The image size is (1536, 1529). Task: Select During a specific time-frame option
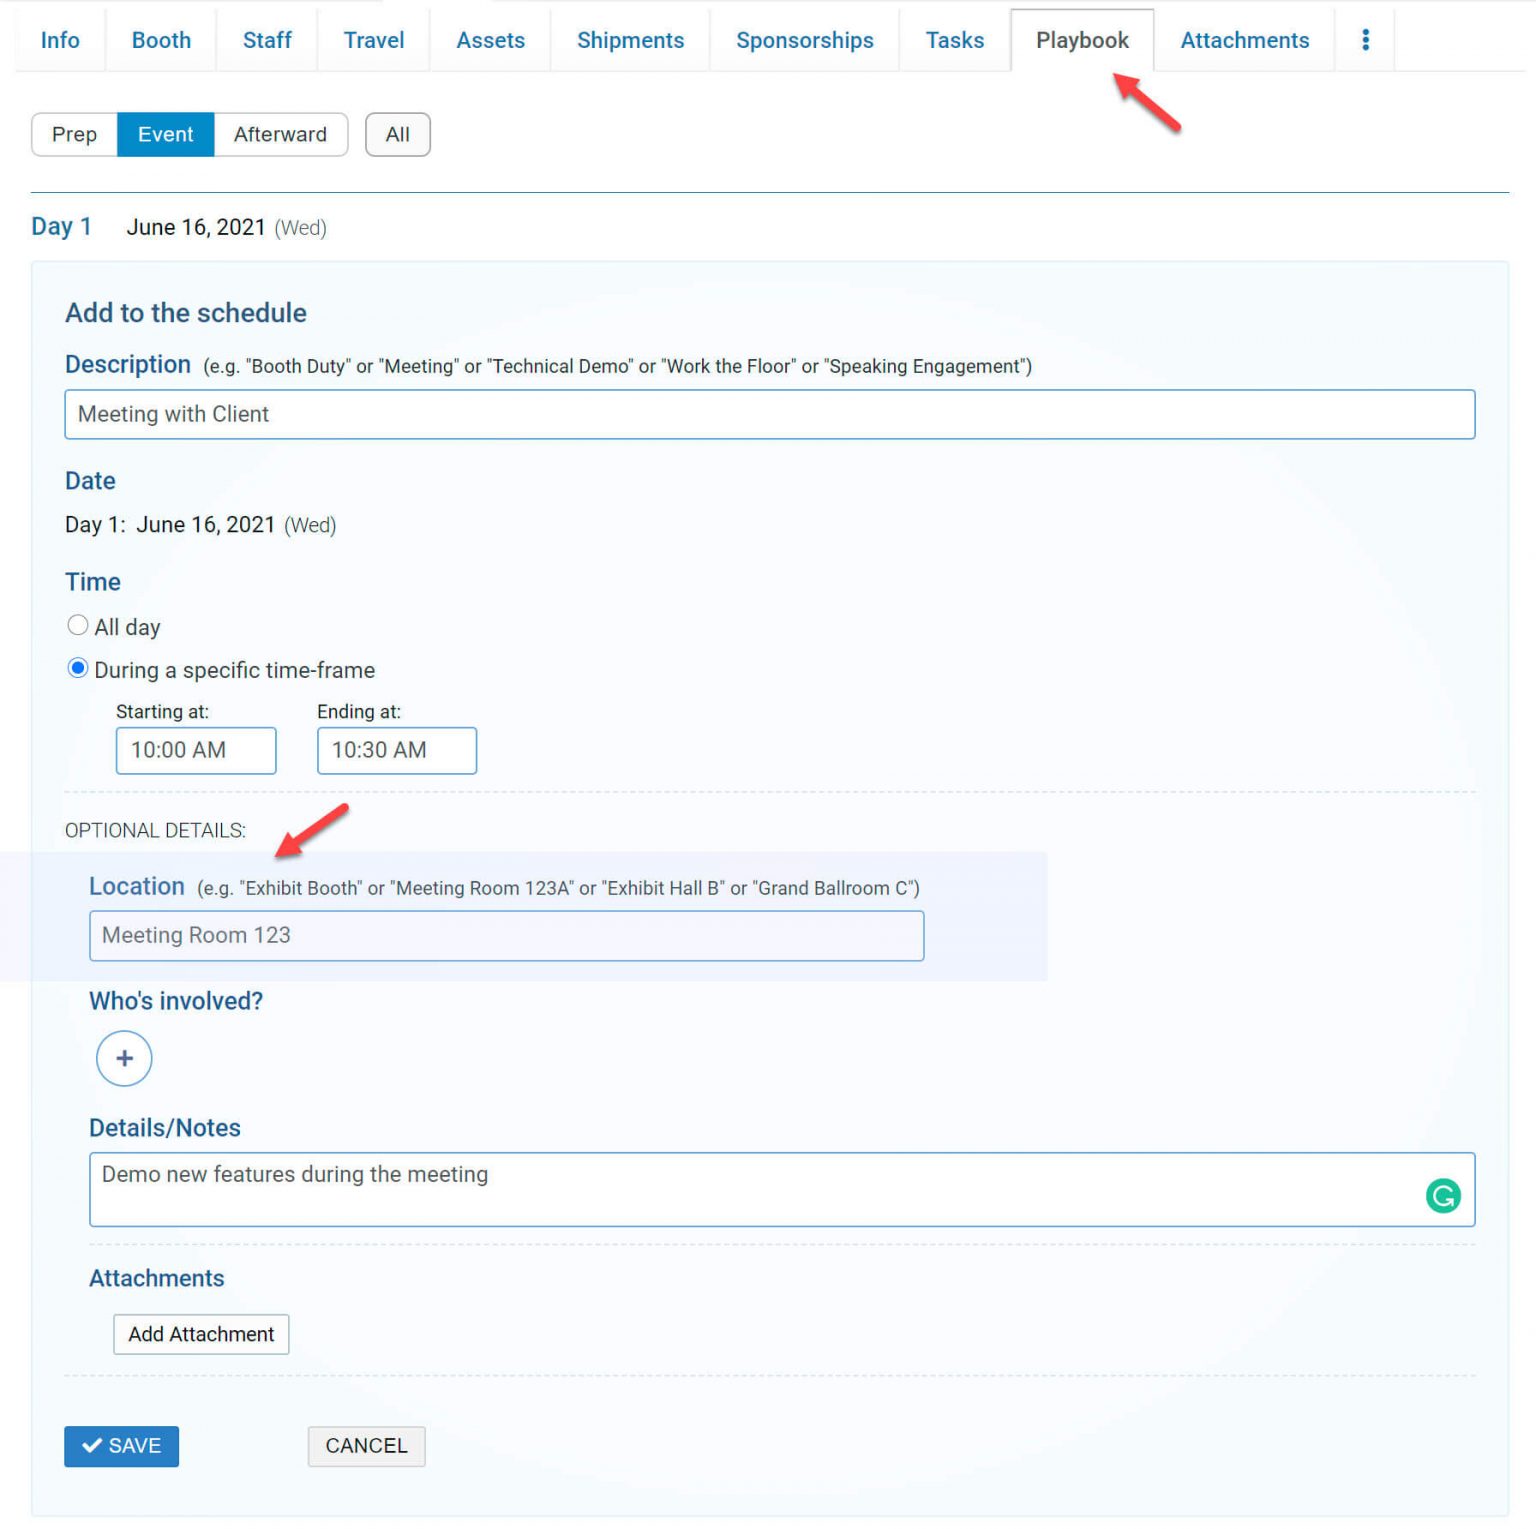[x=78, y=670]
